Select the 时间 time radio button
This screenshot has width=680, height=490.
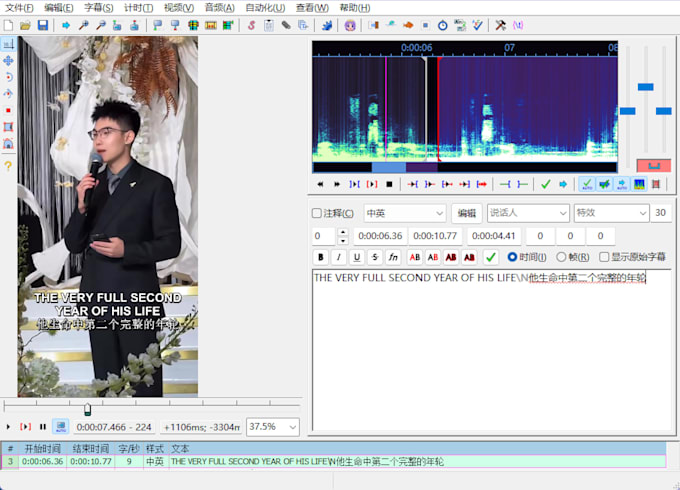coord(512,257)
